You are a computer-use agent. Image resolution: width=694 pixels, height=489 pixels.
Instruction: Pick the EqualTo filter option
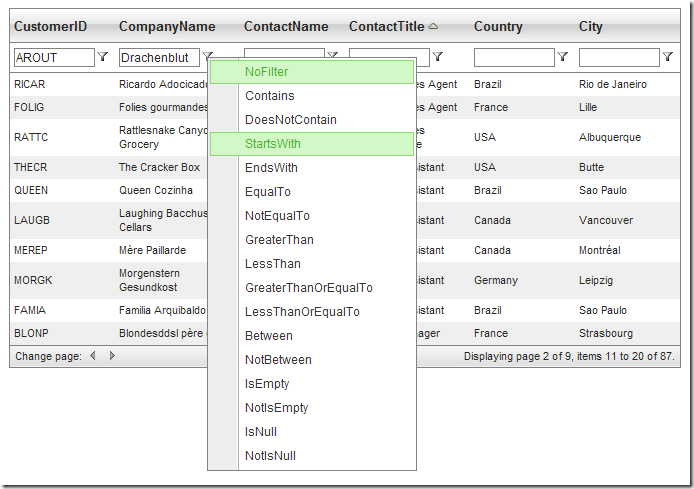(x=268, y=192)
